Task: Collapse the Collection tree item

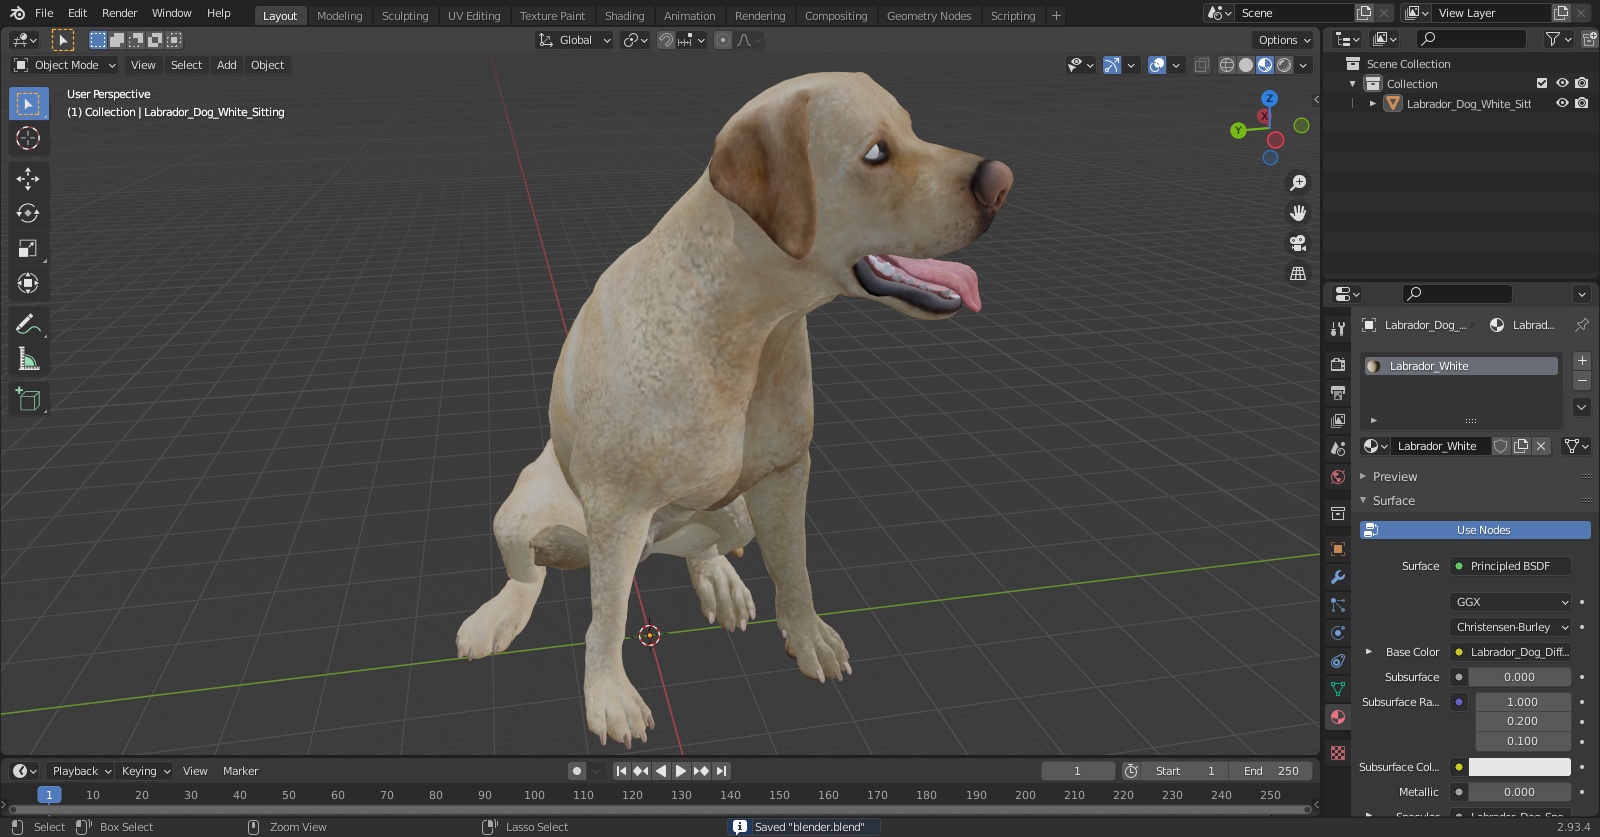Action: [1353, 84]
